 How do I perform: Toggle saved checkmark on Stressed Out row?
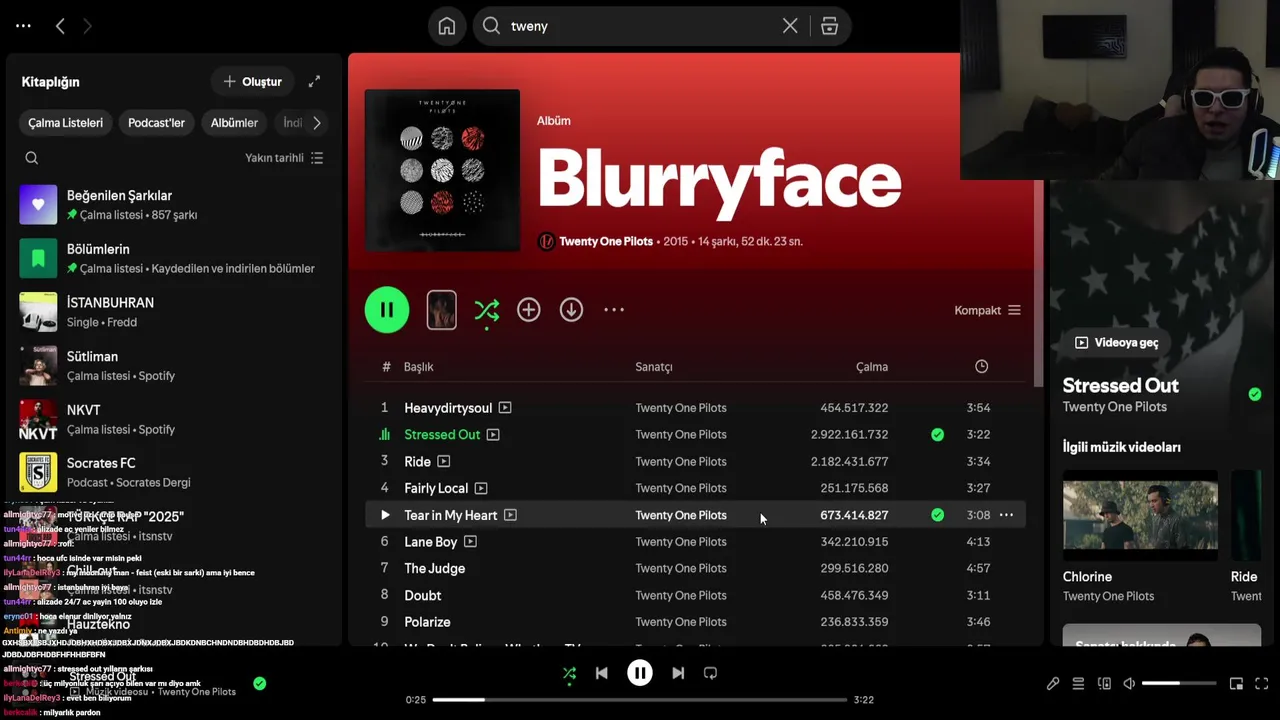click(937, 435)
